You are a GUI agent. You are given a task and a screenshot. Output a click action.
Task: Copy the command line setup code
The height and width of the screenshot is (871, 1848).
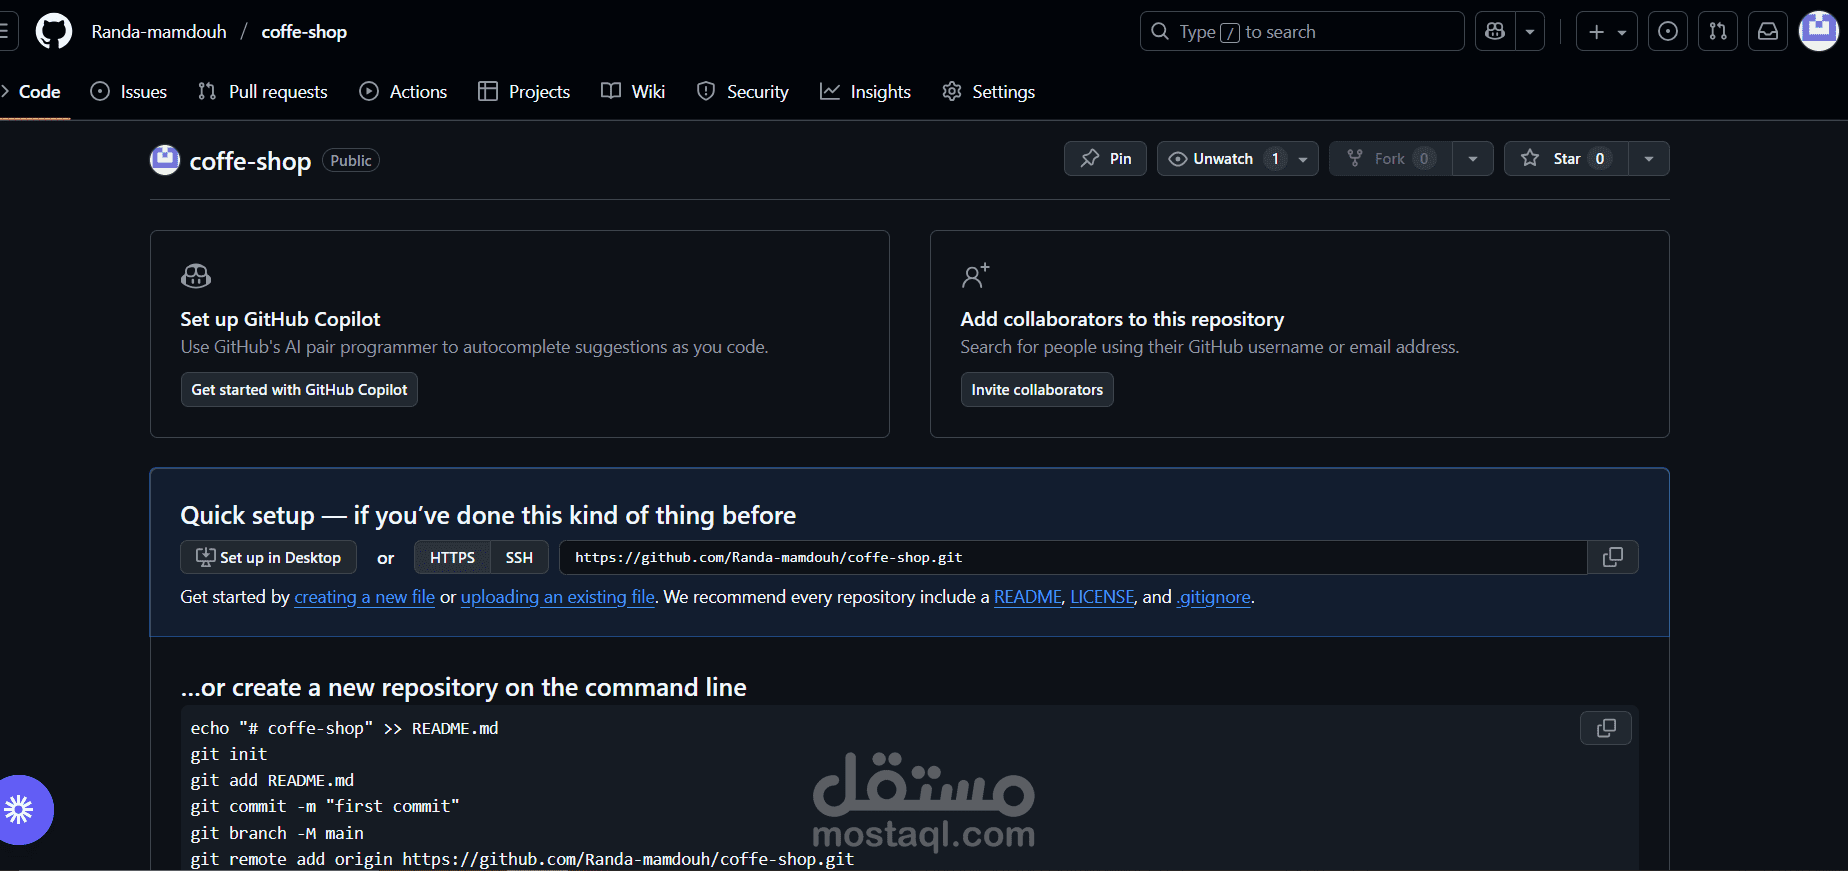click(x=1606, y=728)
